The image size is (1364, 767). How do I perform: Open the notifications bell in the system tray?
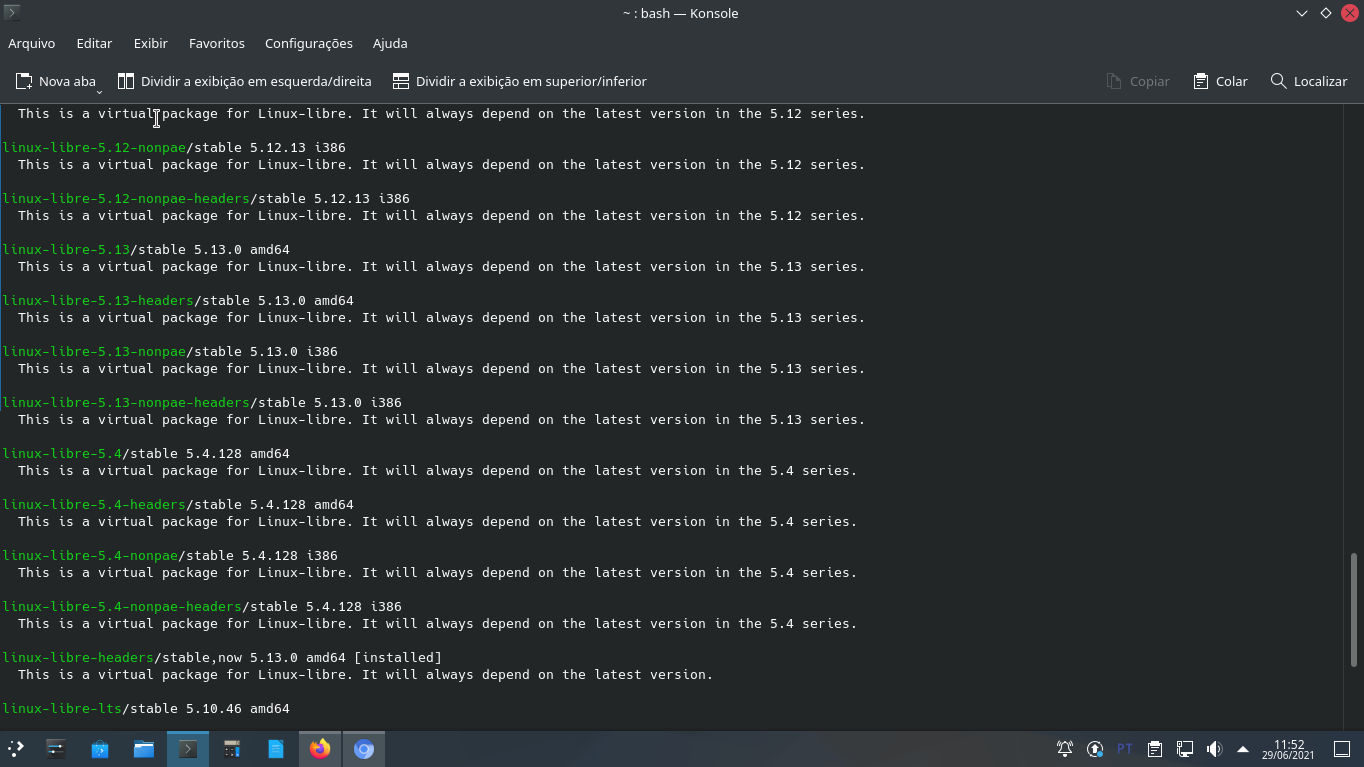[x=1065, y=748]
